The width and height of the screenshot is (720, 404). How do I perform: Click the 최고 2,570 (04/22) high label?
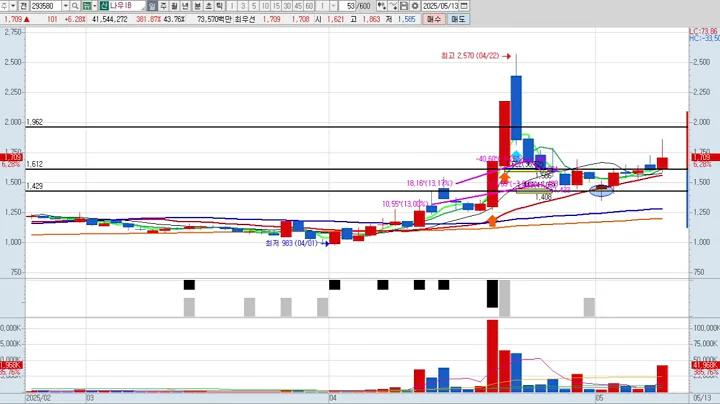pyautogui.click(x=470, y=56)
